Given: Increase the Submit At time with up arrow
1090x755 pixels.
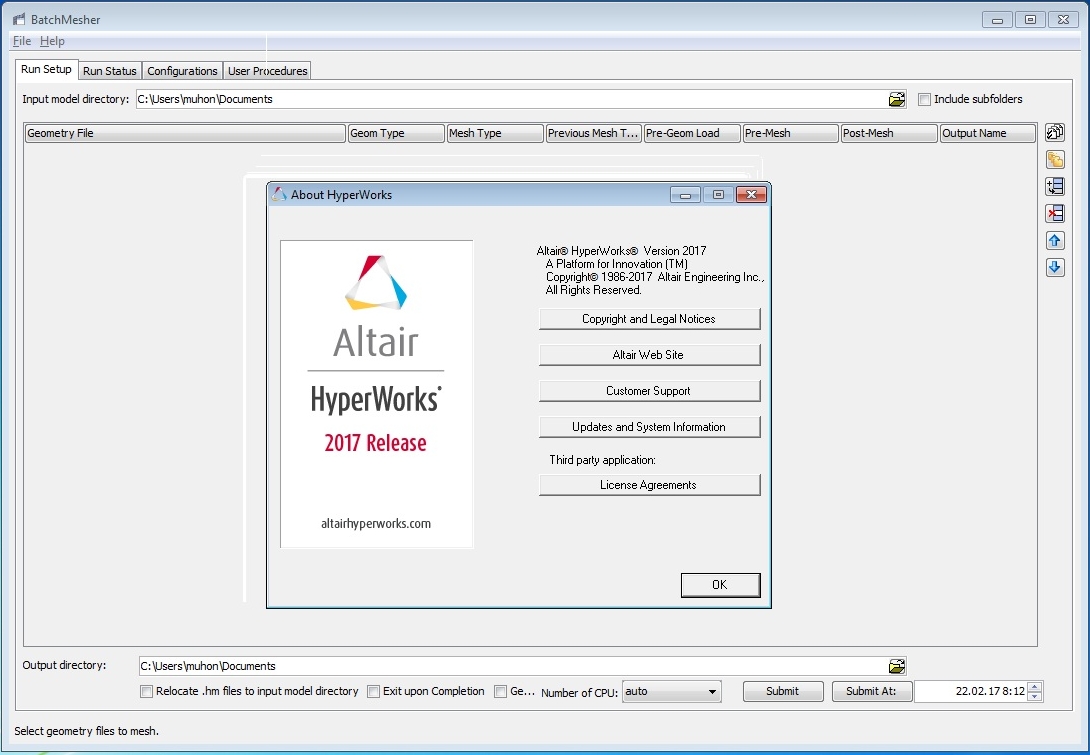Looking at the screenshot, I should click(x=1034, y=687).
